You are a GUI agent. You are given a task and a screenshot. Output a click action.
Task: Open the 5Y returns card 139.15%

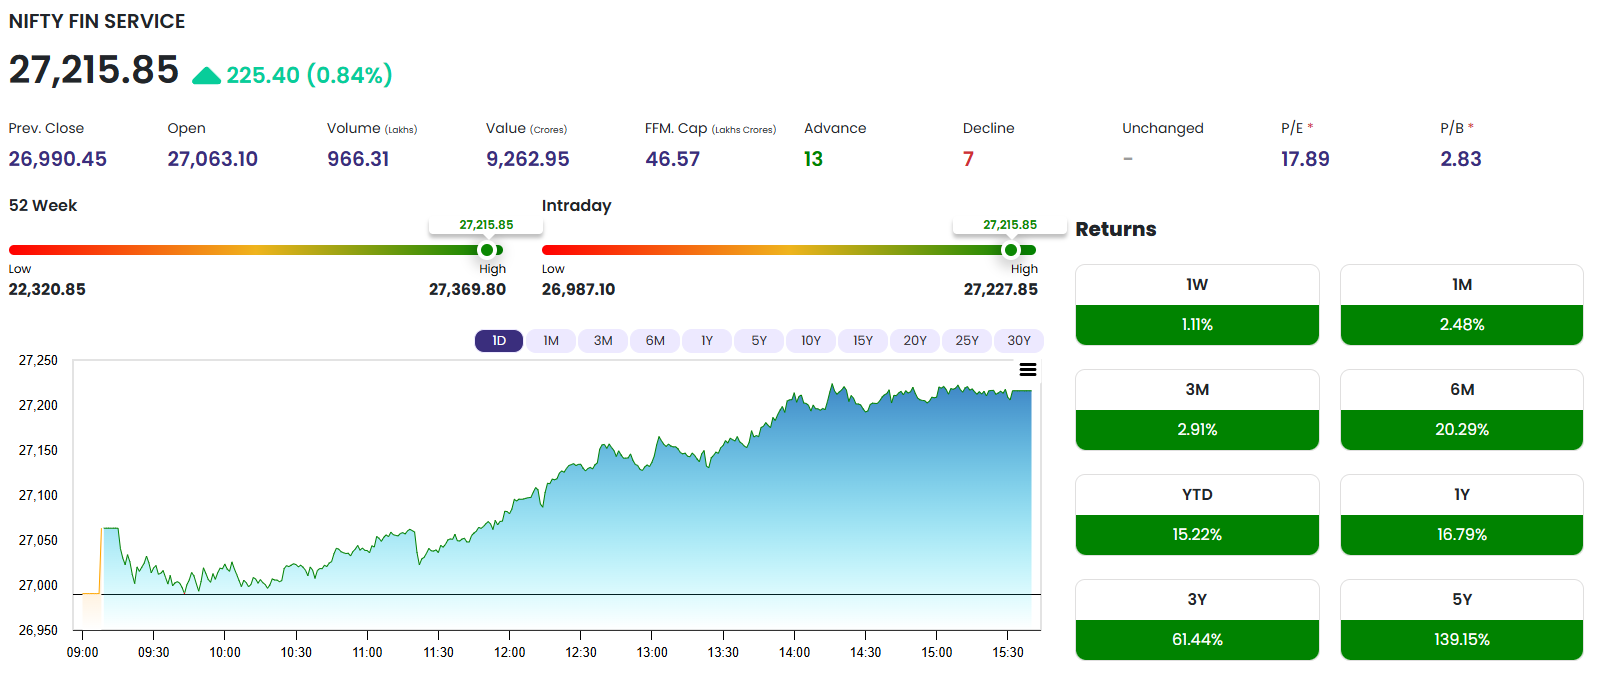click(x=1462, y=620)
